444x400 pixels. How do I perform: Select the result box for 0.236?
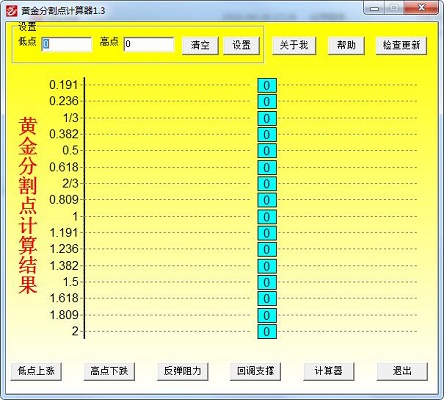pos(267,102)
